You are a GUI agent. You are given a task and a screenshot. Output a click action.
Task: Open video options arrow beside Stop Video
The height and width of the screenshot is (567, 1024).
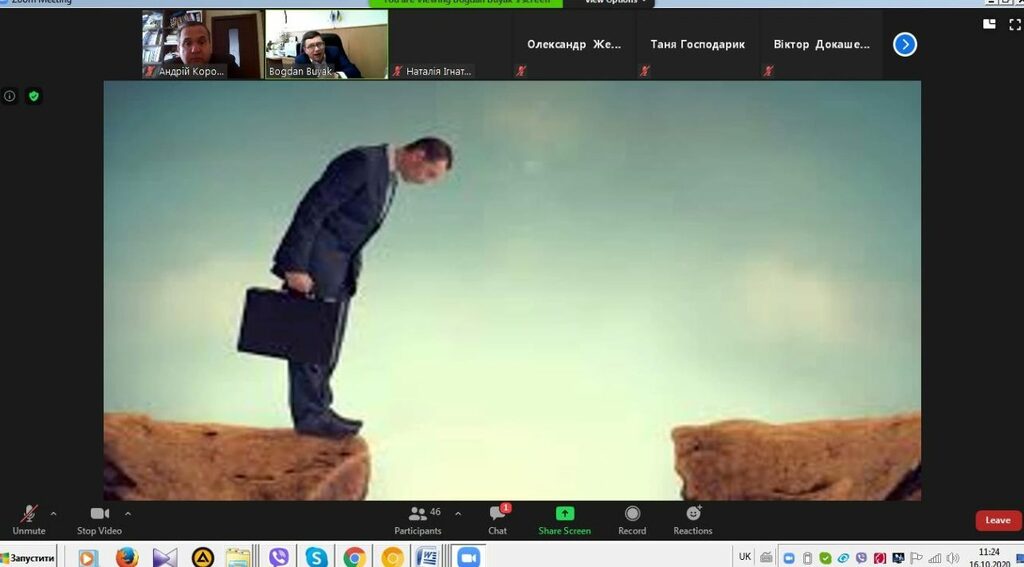[x=128, y=514]
